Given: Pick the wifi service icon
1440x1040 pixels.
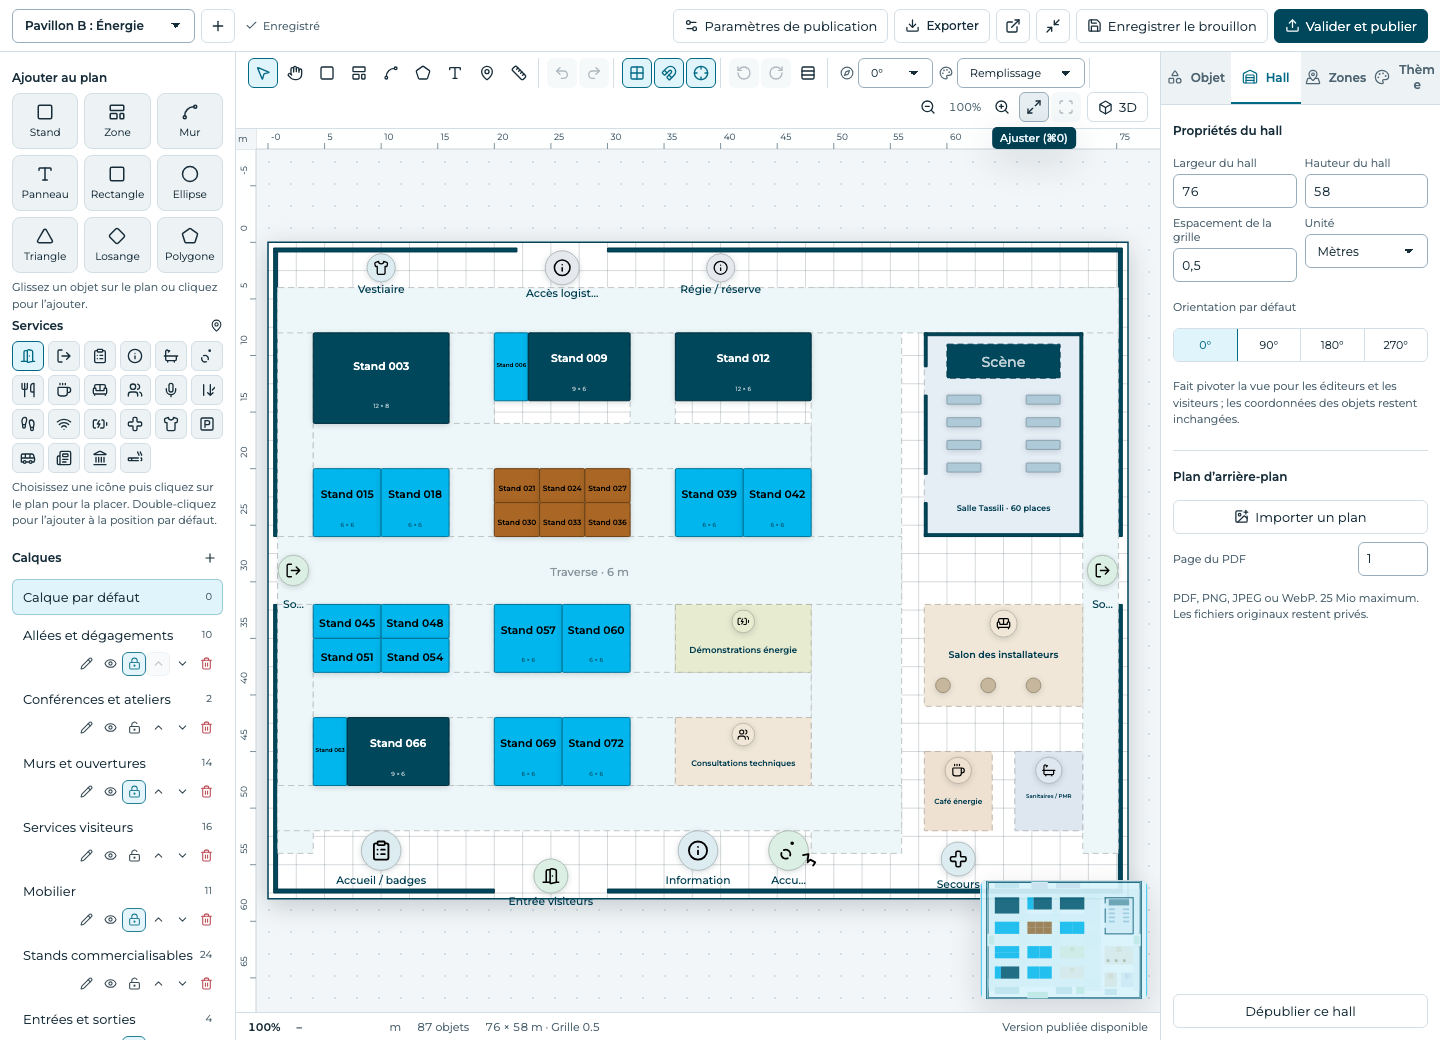Looking at the screenshot, I should (64, 424).
